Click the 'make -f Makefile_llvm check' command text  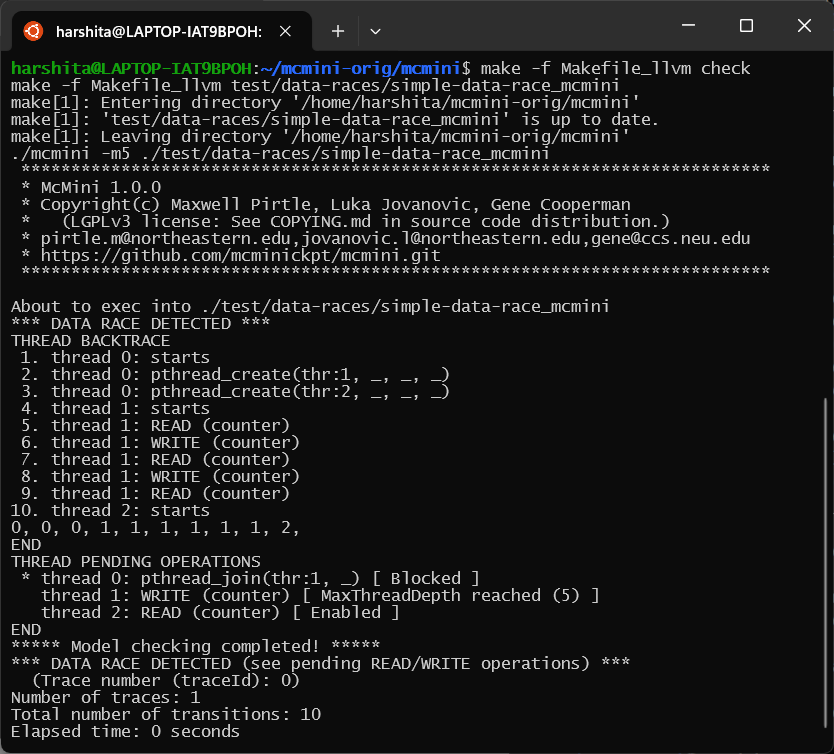615,69
